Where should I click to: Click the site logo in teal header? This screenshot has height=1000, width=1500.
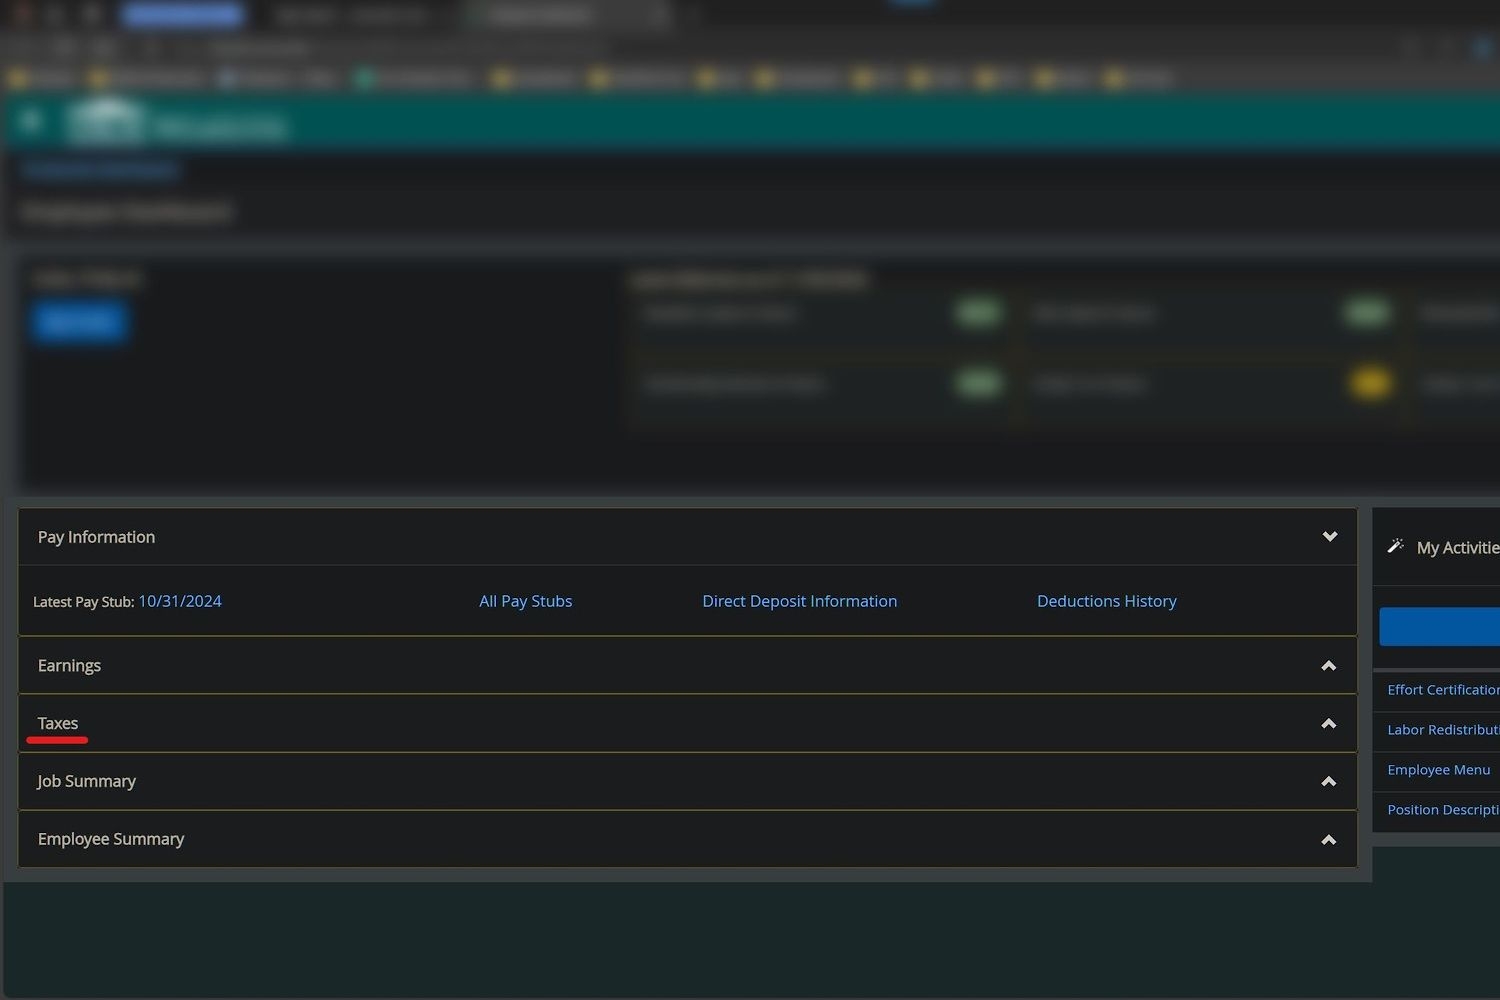pyautogui.click(x=105, y=120)
